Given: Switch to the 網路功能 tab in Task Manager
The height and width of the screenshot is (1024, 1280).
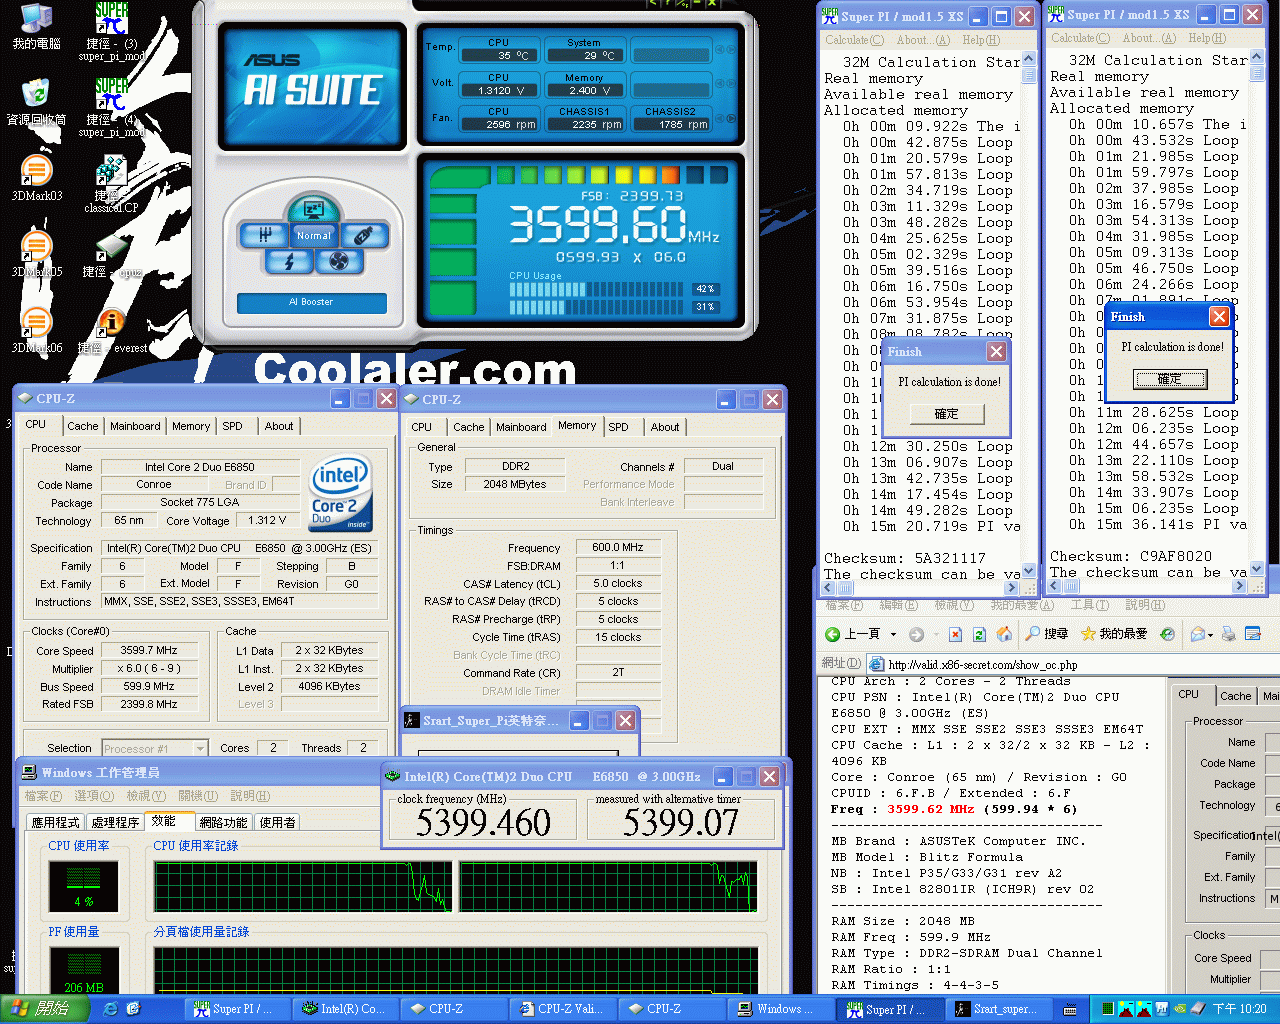Looking at the screenshot, I should (x=224, y=821).
